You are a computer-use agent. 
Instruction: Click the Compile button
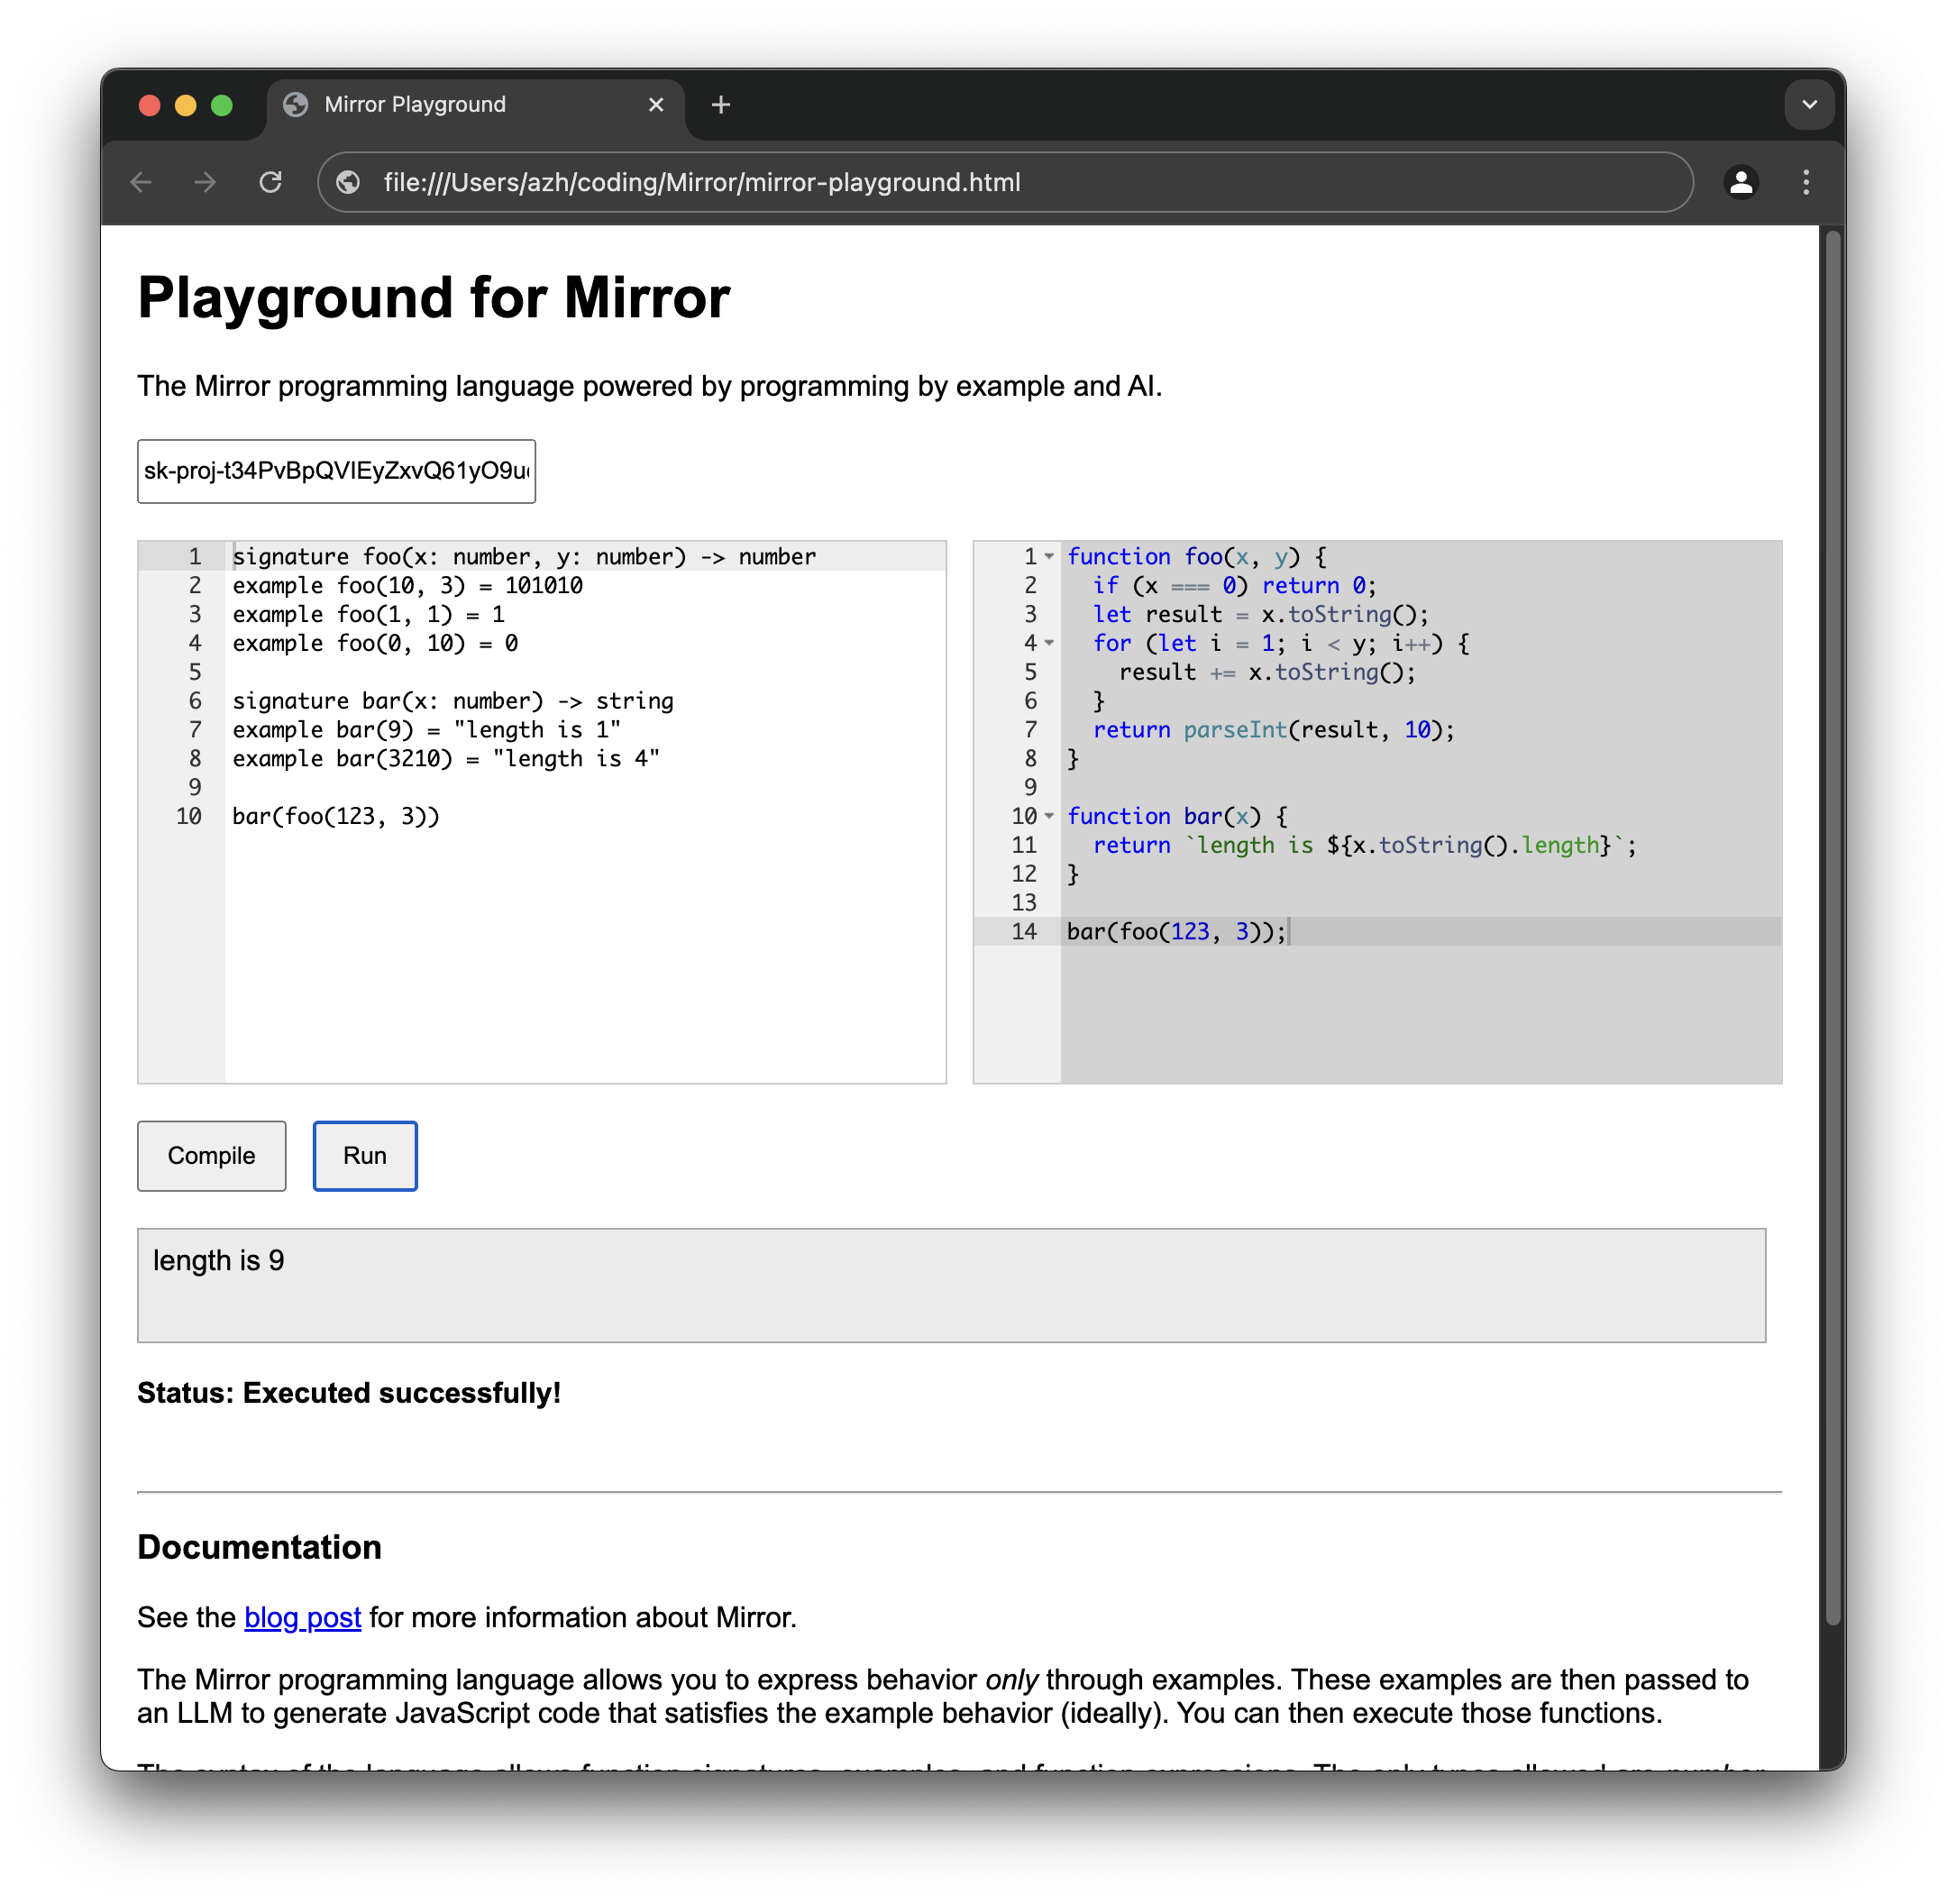point(209,1152)
